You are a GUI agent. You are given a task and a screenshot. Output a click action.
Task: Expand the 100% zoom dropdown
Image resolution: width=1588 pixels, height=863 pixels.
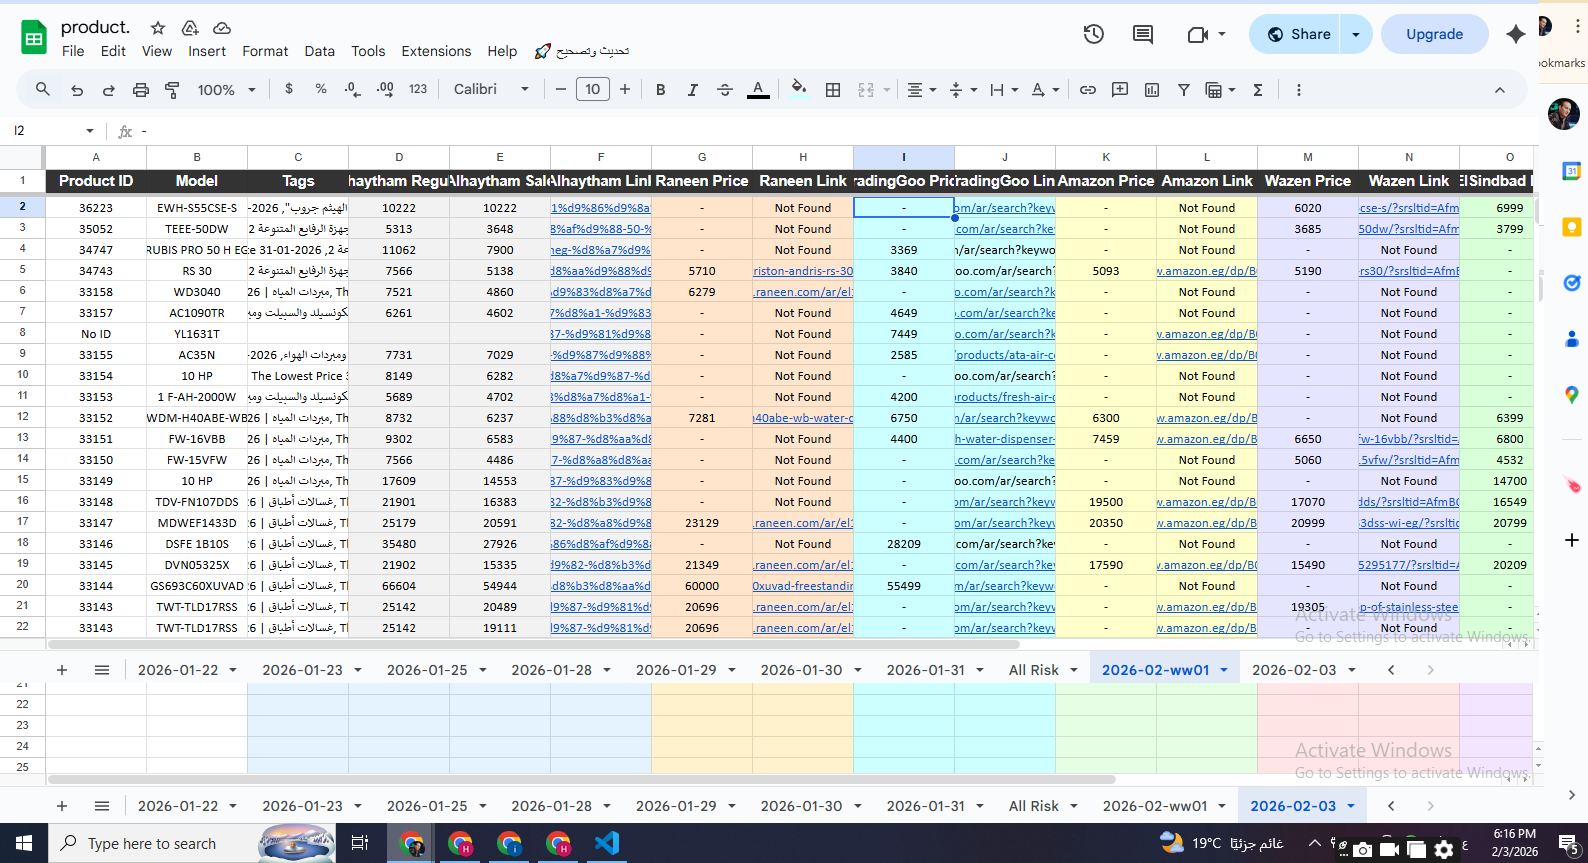coord(226,90)
